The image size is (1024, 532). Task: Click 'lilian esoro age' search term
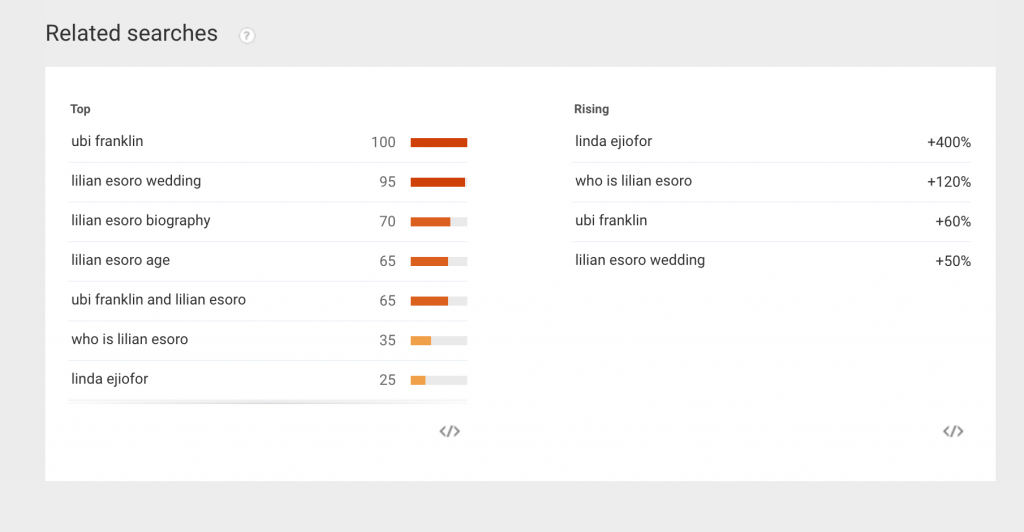point(121,260)
